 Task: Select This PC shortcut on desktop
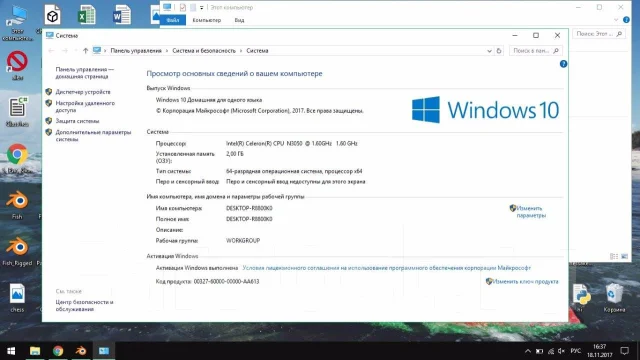pos(17,22)
